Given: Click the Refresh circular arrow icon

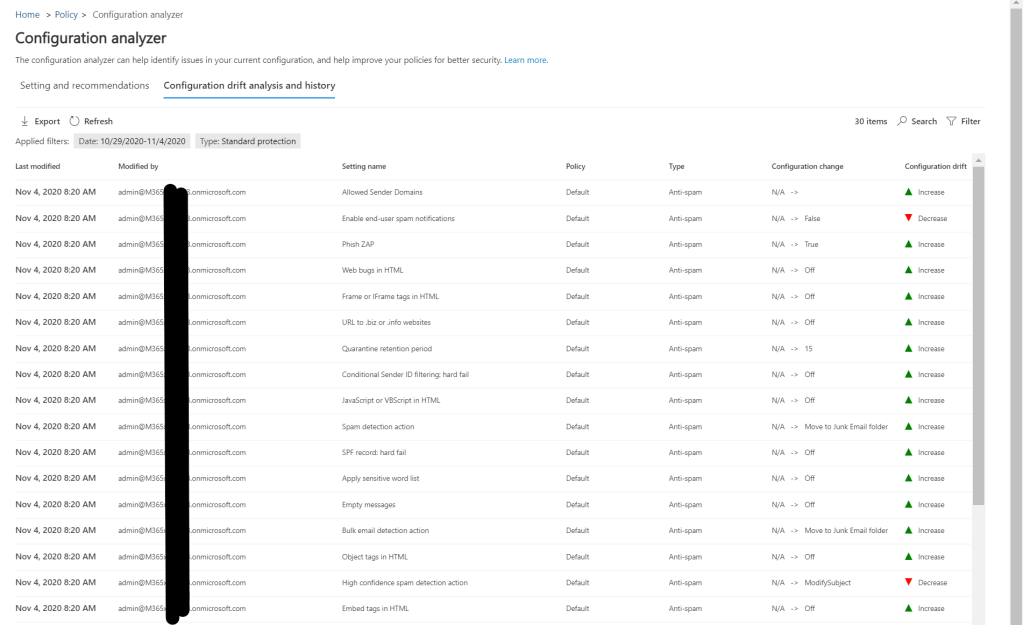Looking at the screenshot, I should pyautogui.click(x=73, y=121).
